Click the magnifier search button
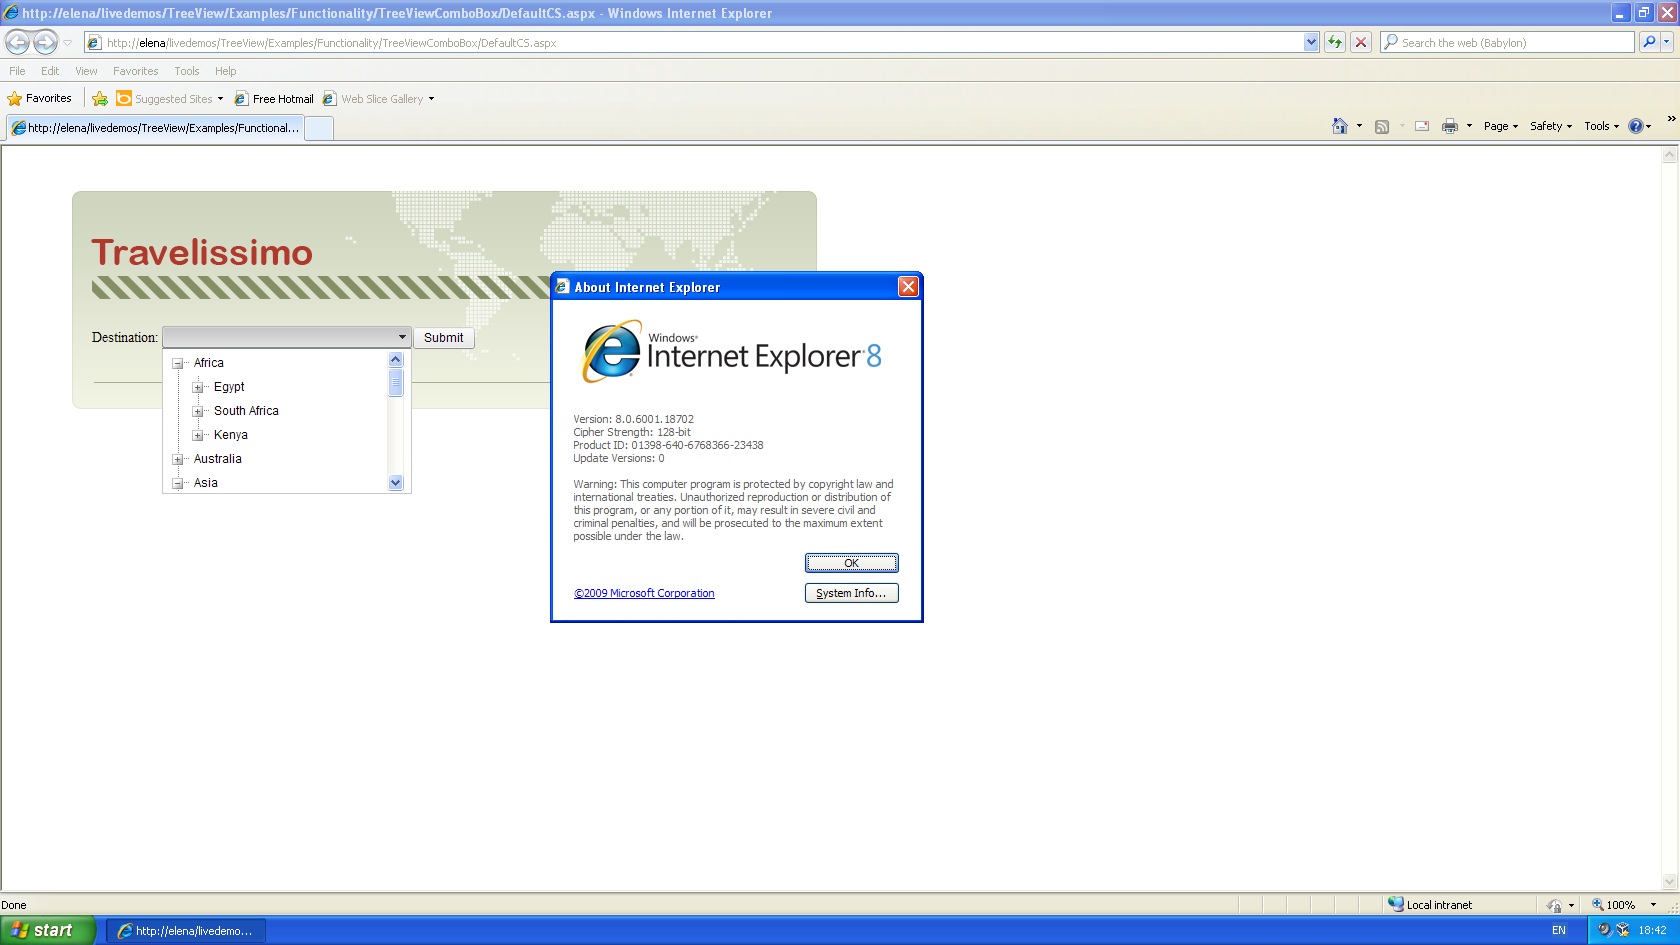Screen dimensions: 1680x945 [1649, 42]
